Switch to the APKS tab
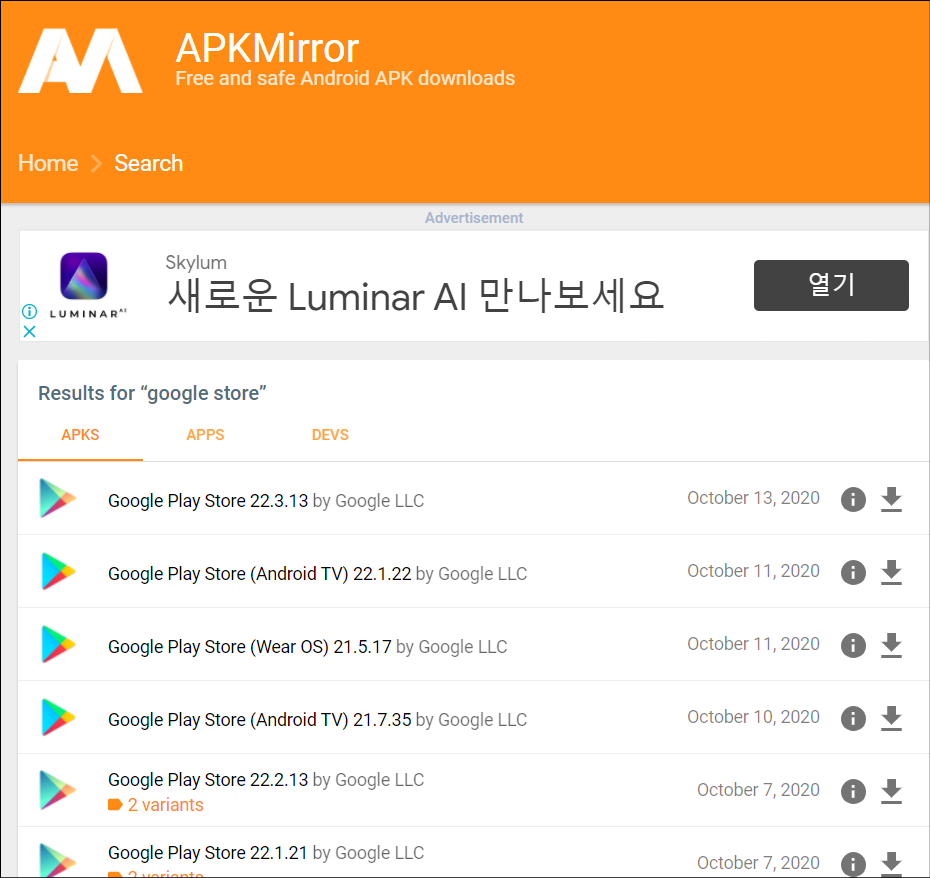The image size is (930, 878). click(x=80, y=435)
